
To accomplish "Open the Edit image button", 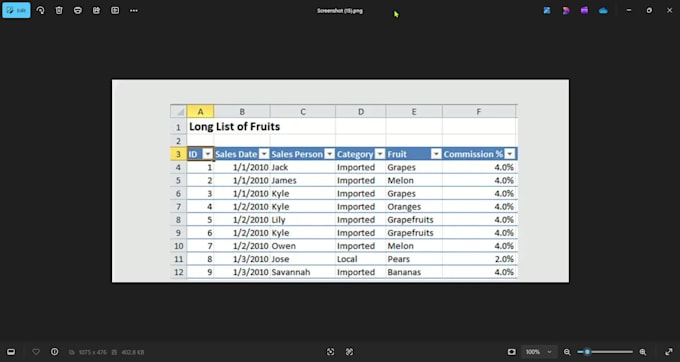I will (16, 10).
